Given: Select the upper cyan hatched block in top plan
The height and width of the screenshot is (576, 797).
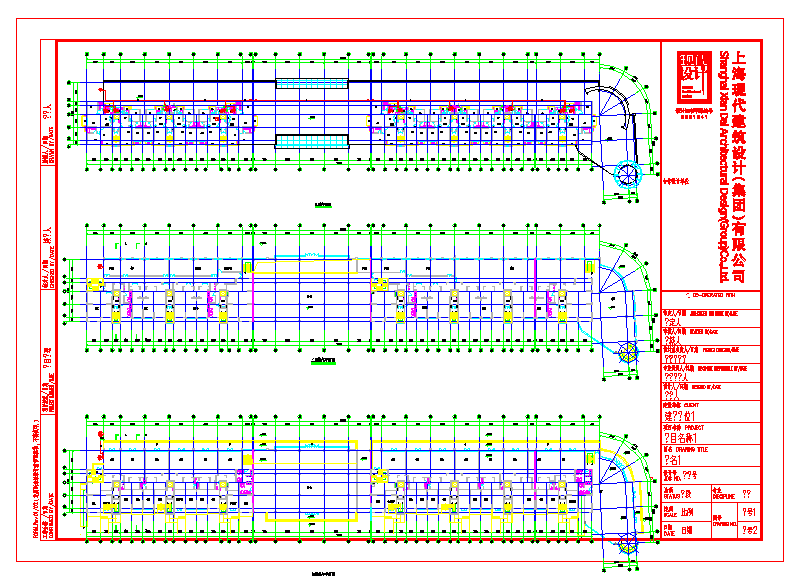Looking at the screenshot, I should click(x=312, y=85).
